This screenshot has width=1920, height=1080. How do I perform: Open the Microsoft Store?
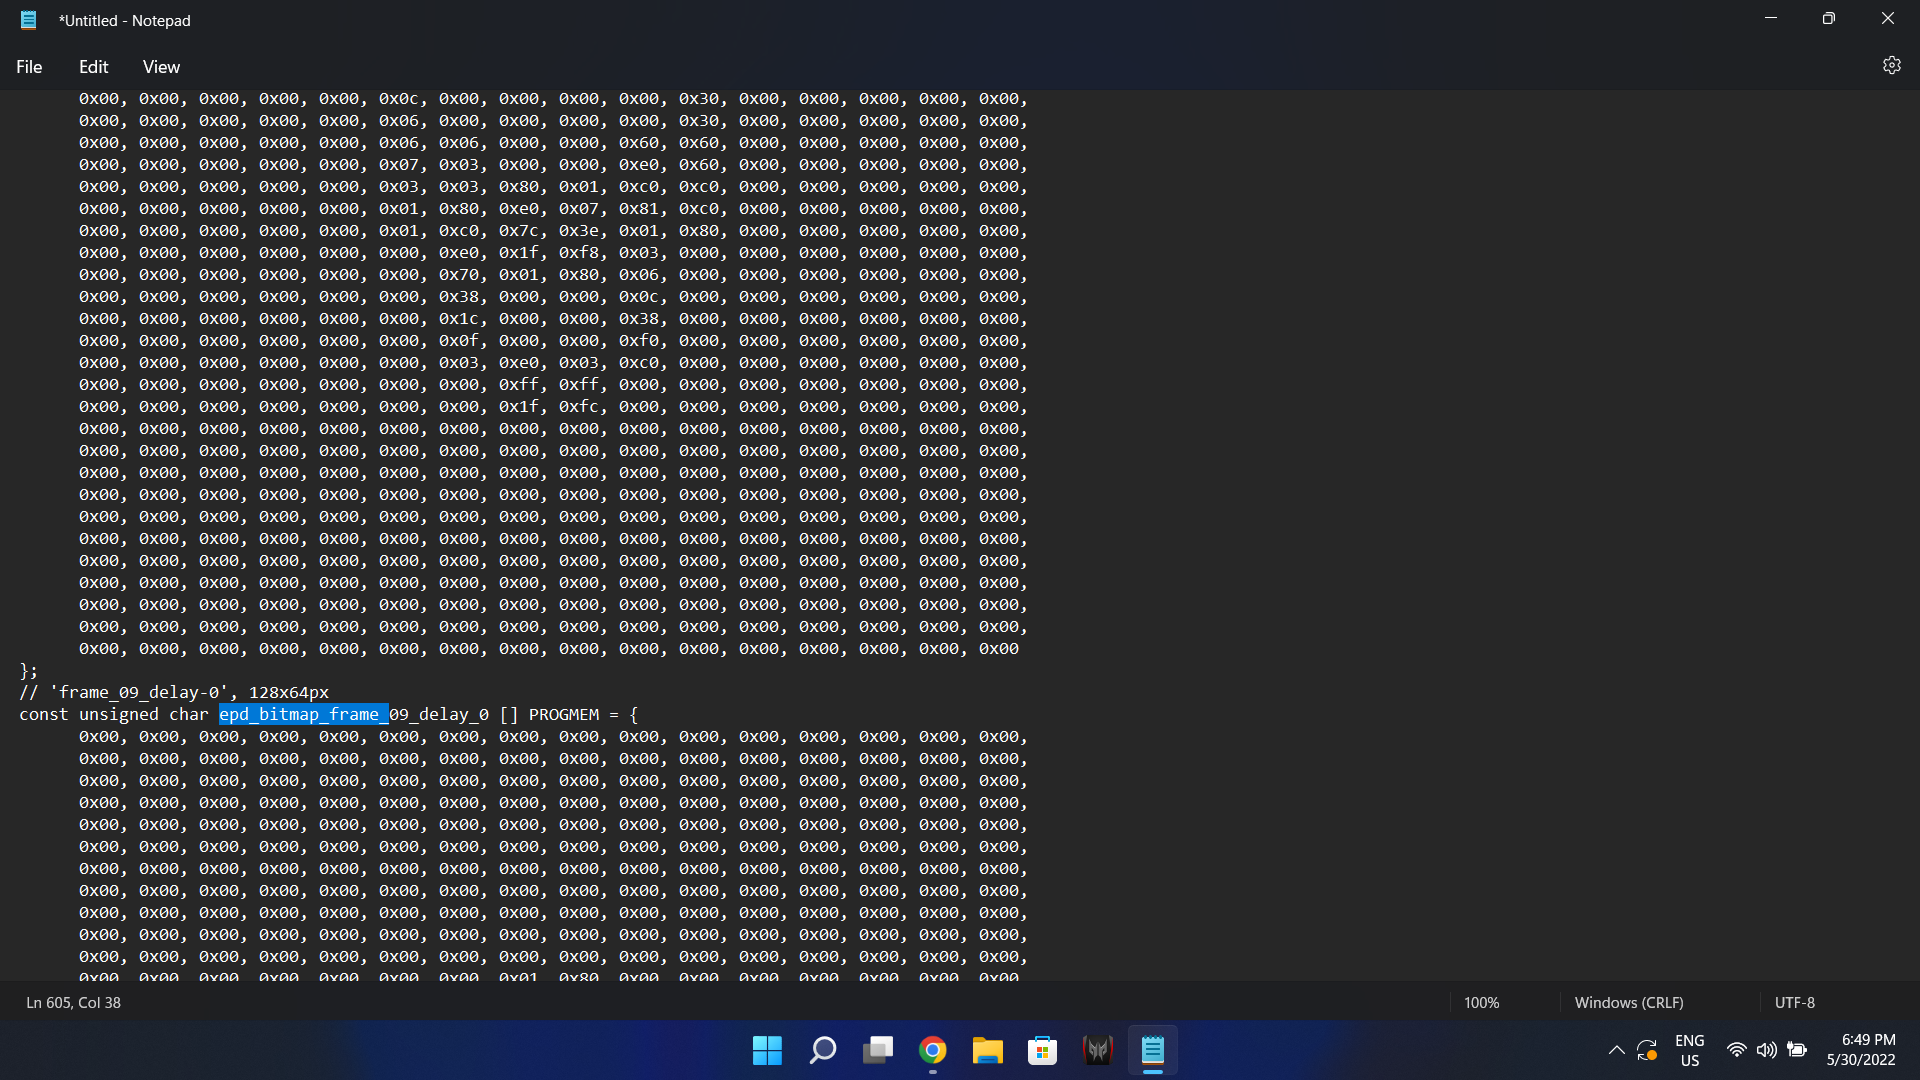coord(1043,1050)
